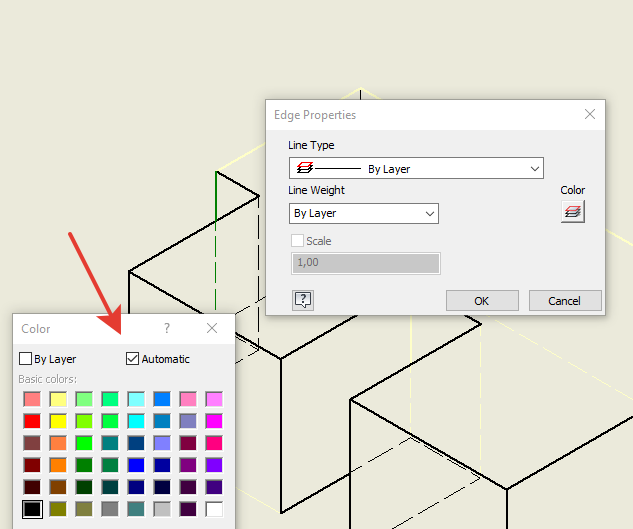Click the Scale value field showing 1,00
This screenshot has width=633, height=529.
point(366,263)
